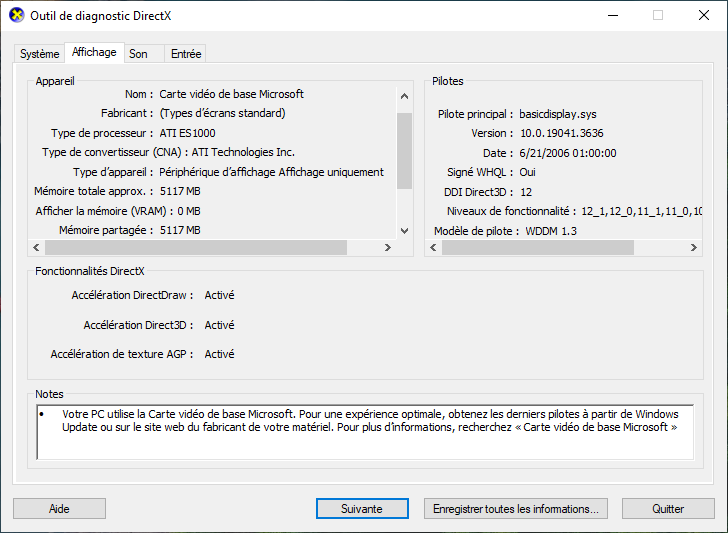Click the Accélération de texture AGP 'Activé' value
Image resolution: width=728 pixels, height=533 pixels.
pyautogui.click(x=220, y=354)
